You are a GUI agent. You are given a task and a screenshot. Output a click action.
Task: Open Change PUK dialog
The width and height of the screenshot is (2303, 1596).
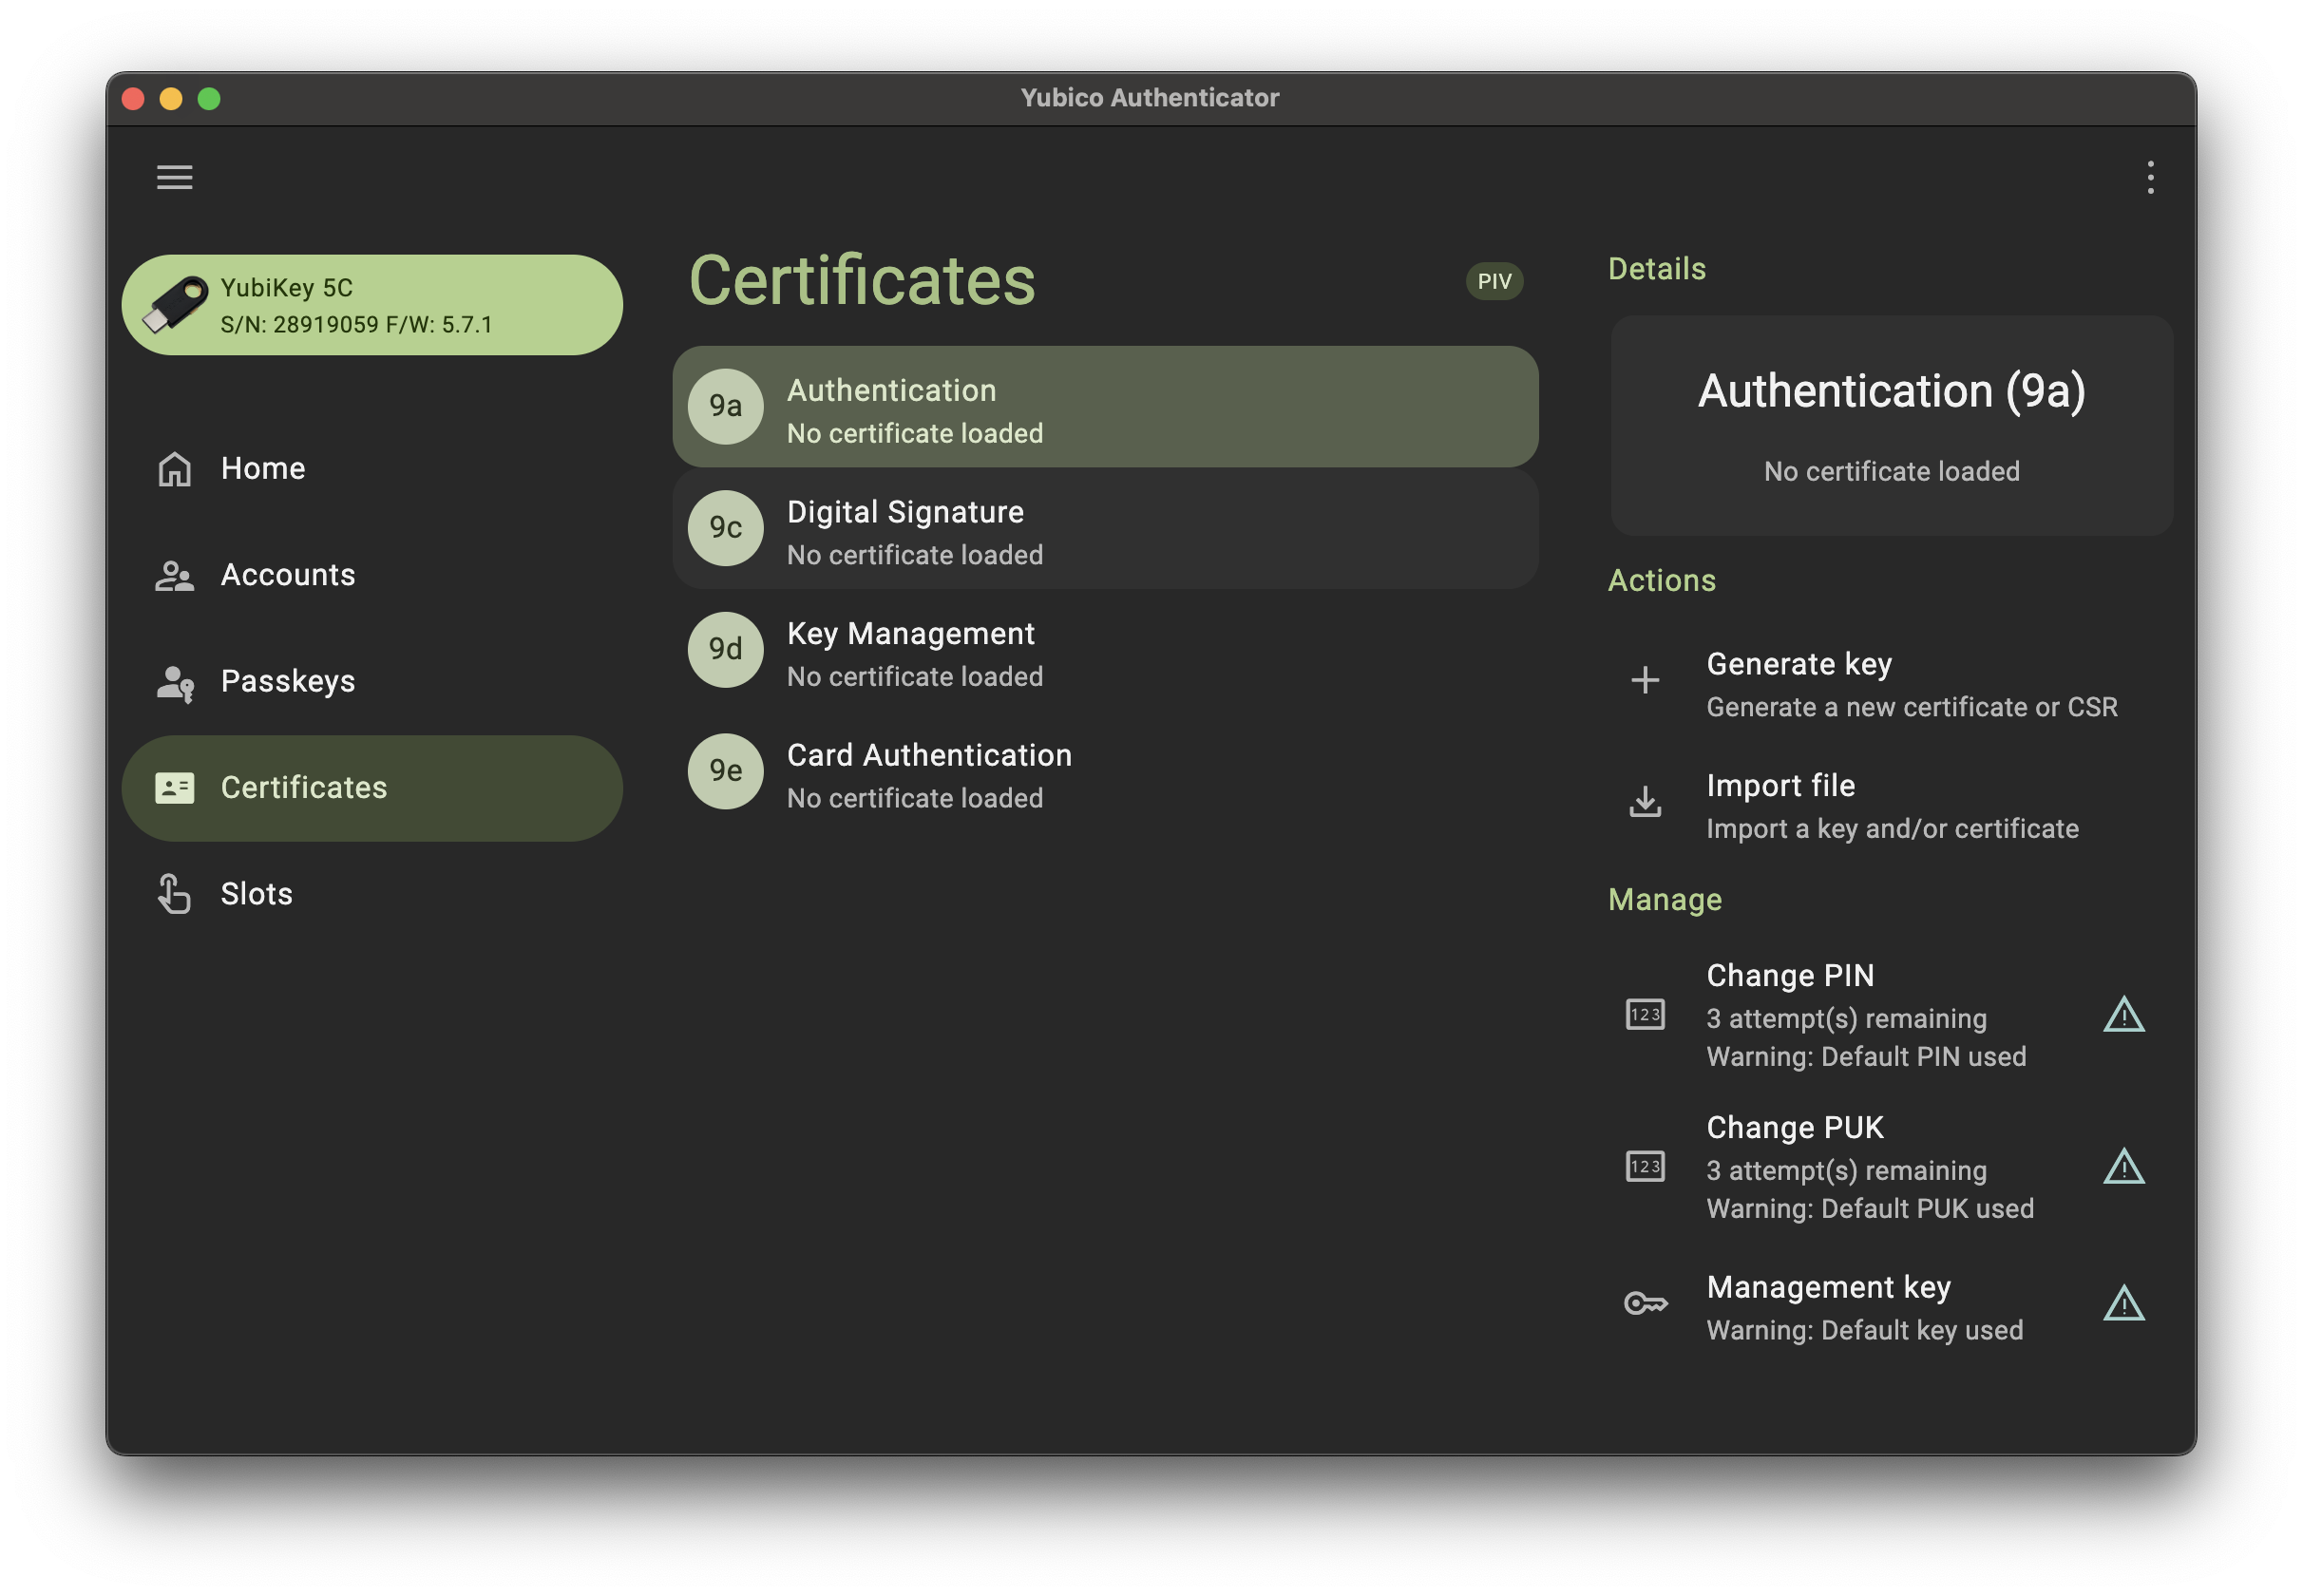(x=1890, y=1166)
